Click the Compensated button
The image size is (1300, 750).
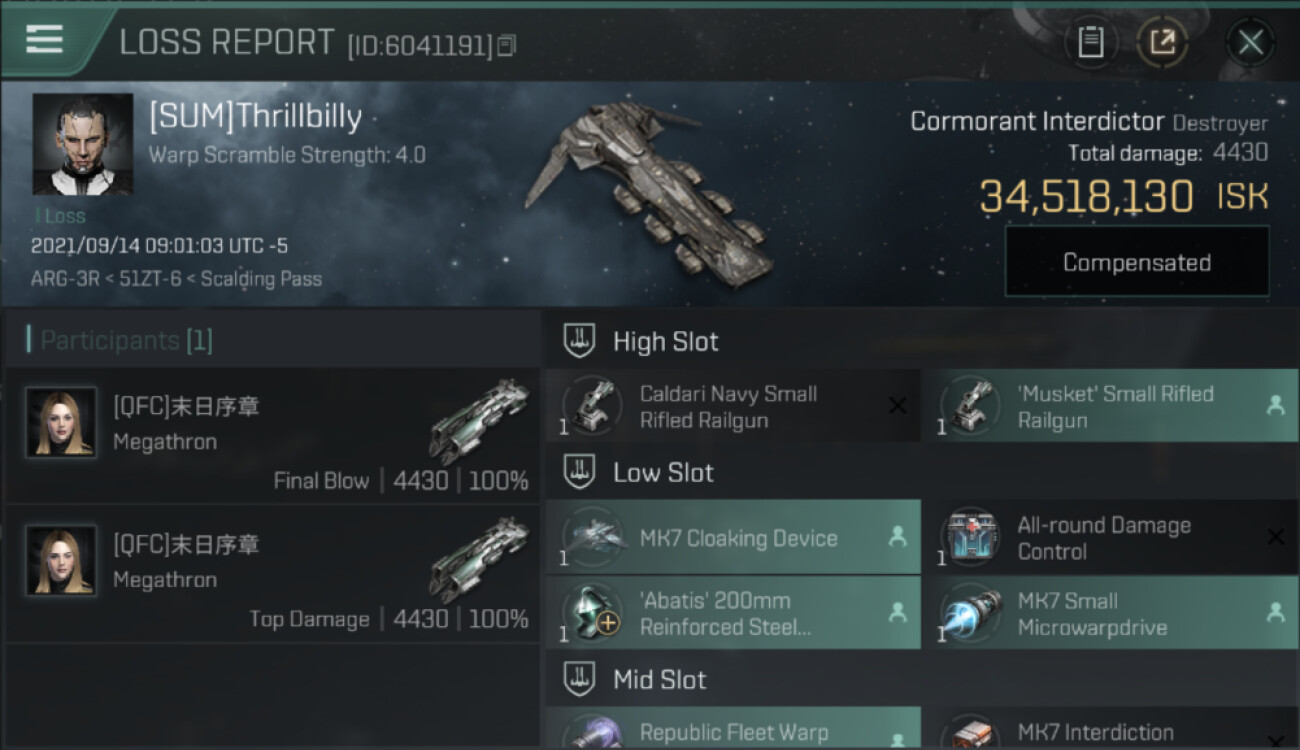[1137, 262]
